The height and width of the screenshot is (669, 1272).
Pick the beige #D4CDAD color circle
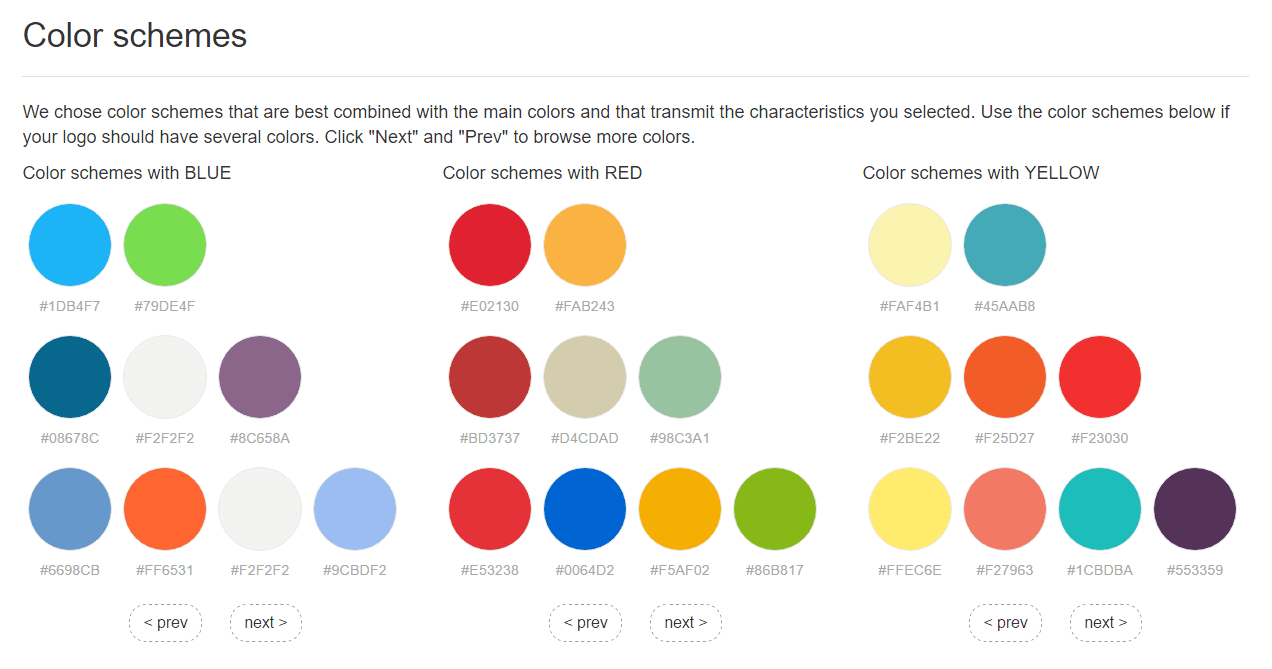click(585, 377)
